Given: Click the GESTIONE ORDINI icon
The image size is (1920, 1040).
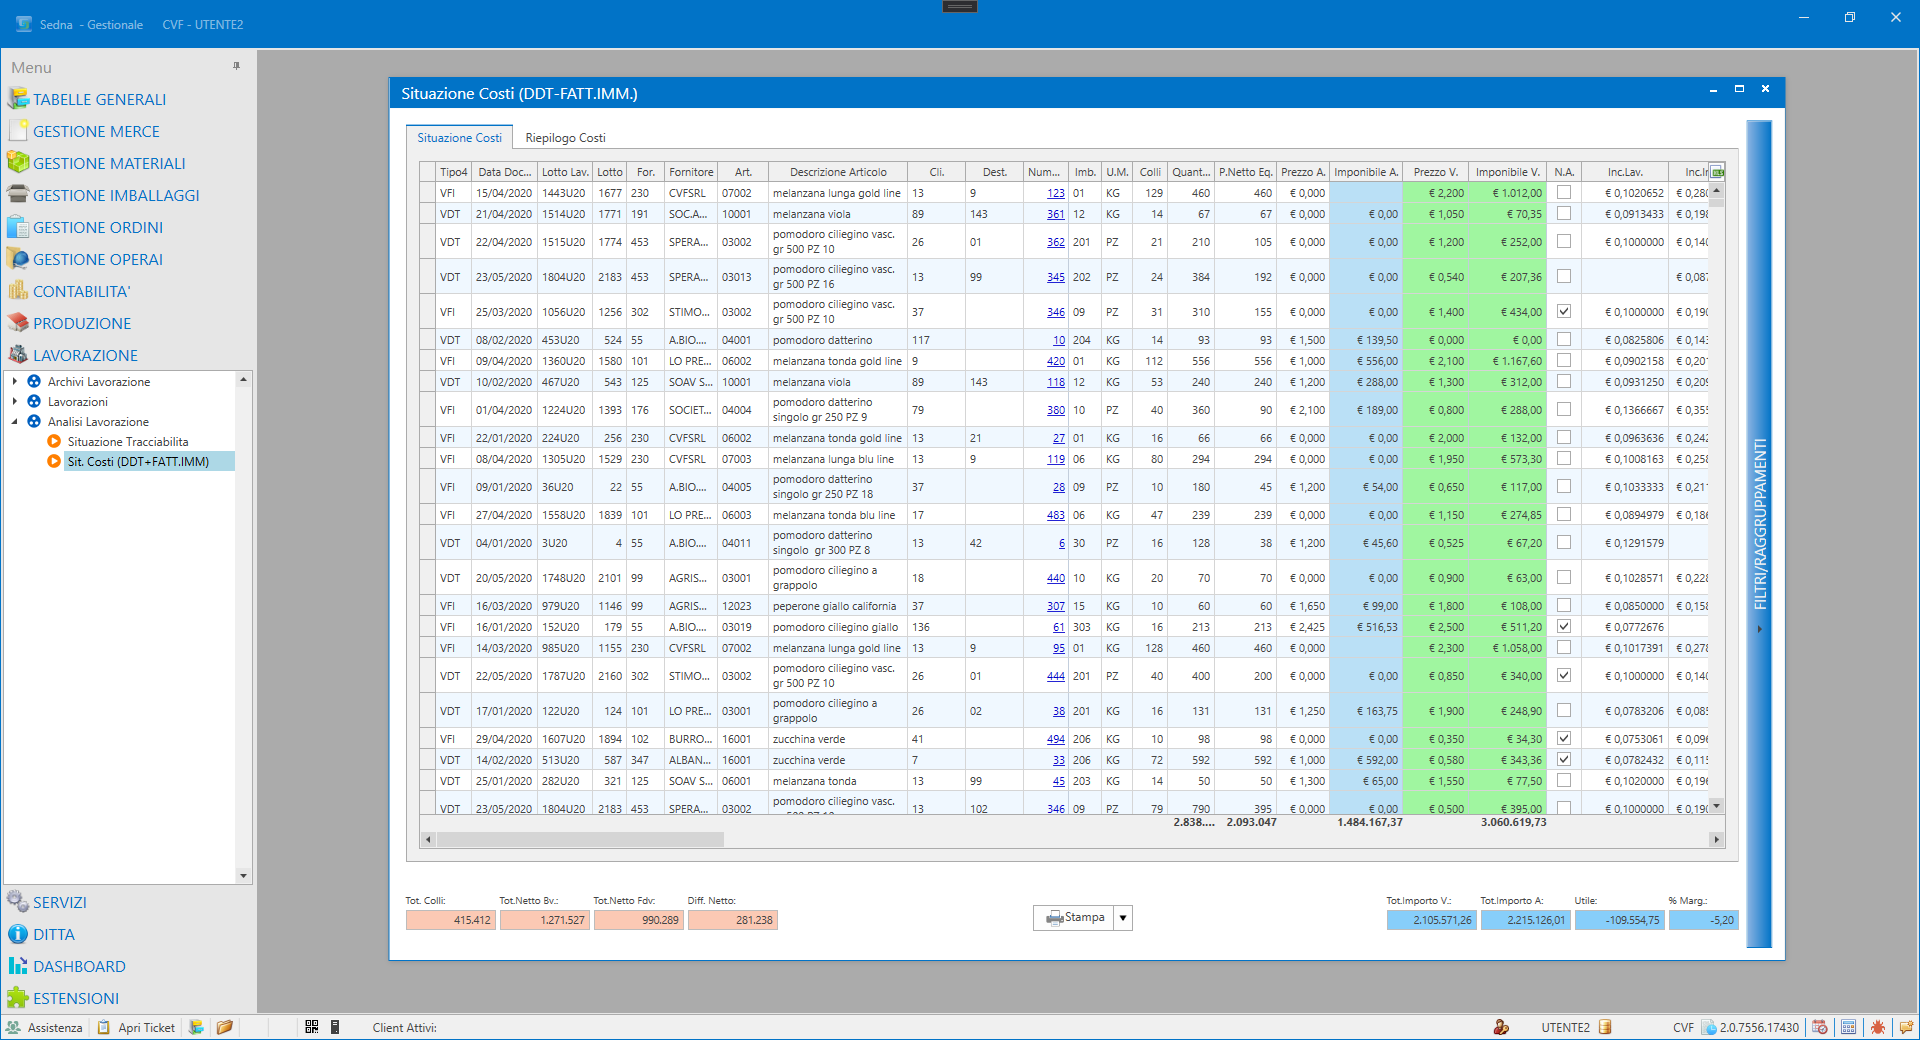Looking at the screenshot, I should (x=18, y=226).
